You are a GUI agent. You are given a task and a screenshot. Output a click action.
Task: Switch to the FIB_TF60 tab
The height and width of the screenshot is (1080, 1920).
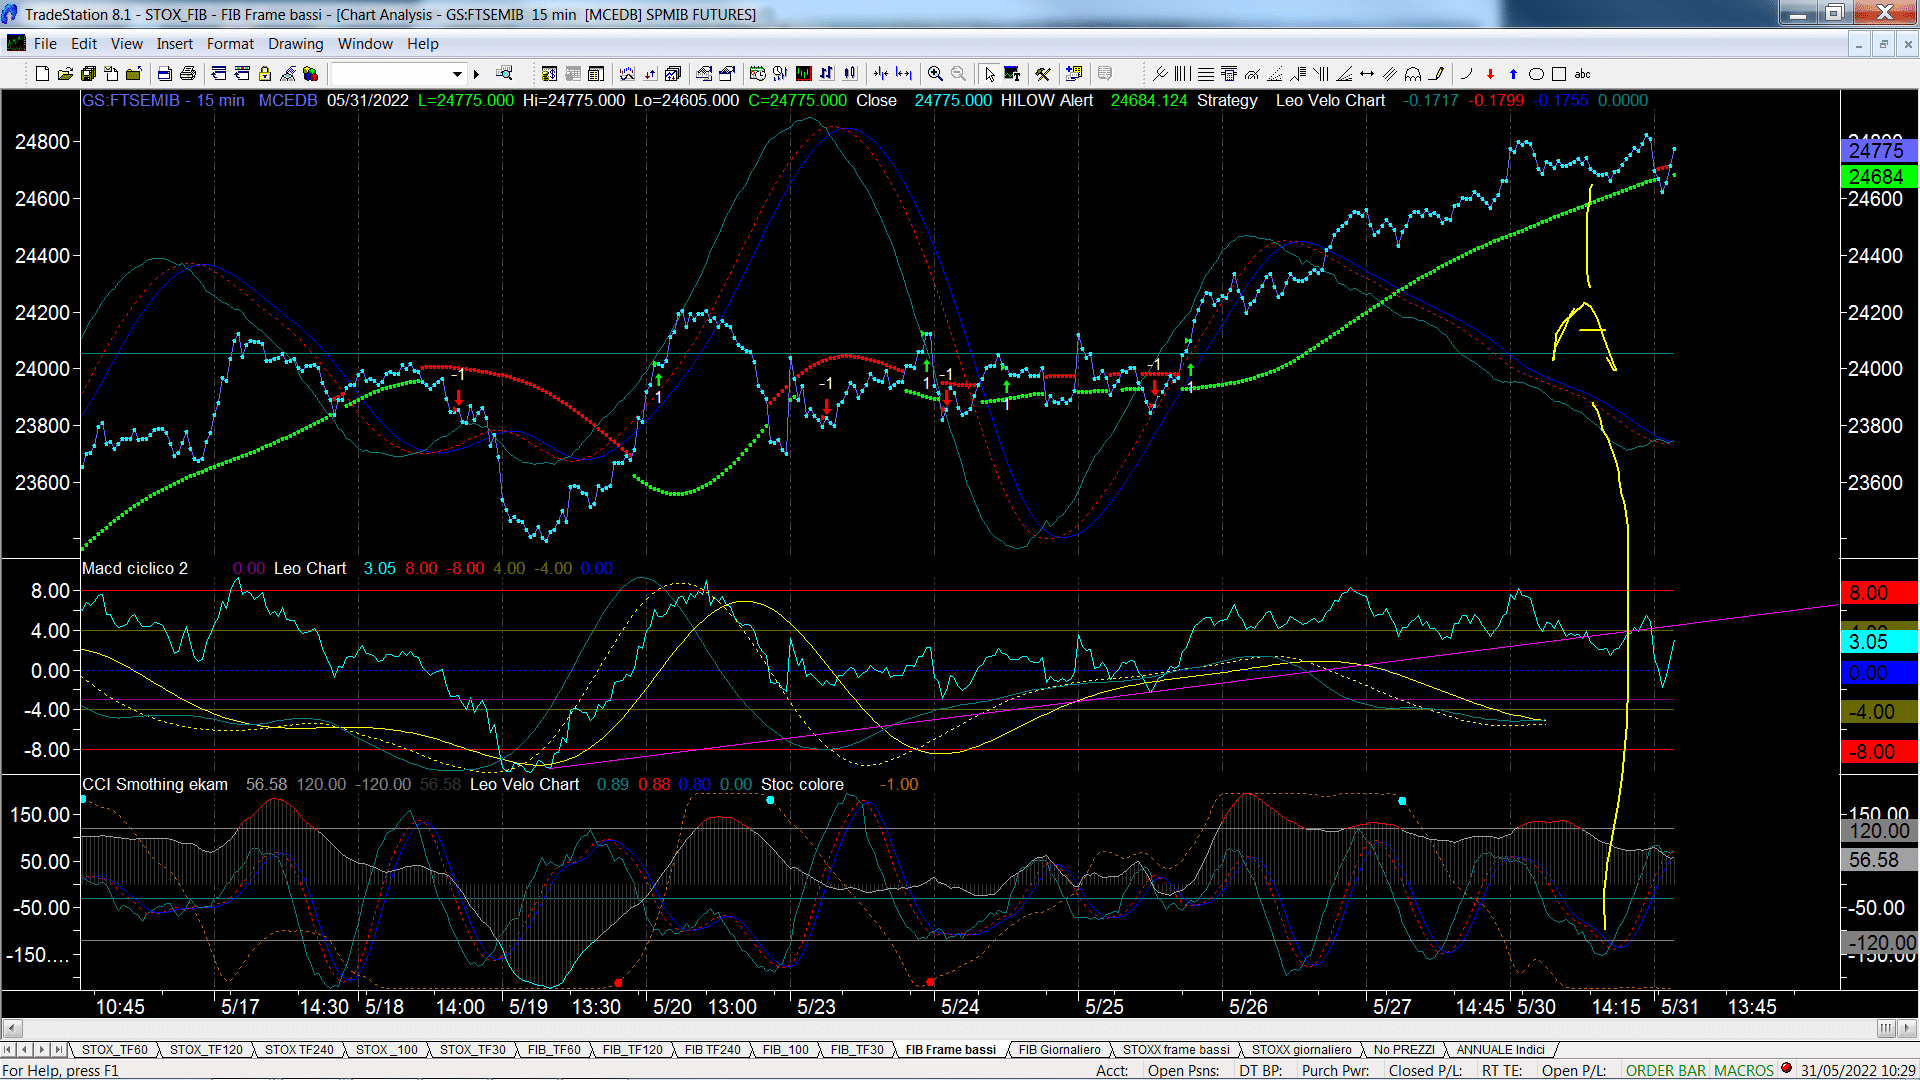554,1050
